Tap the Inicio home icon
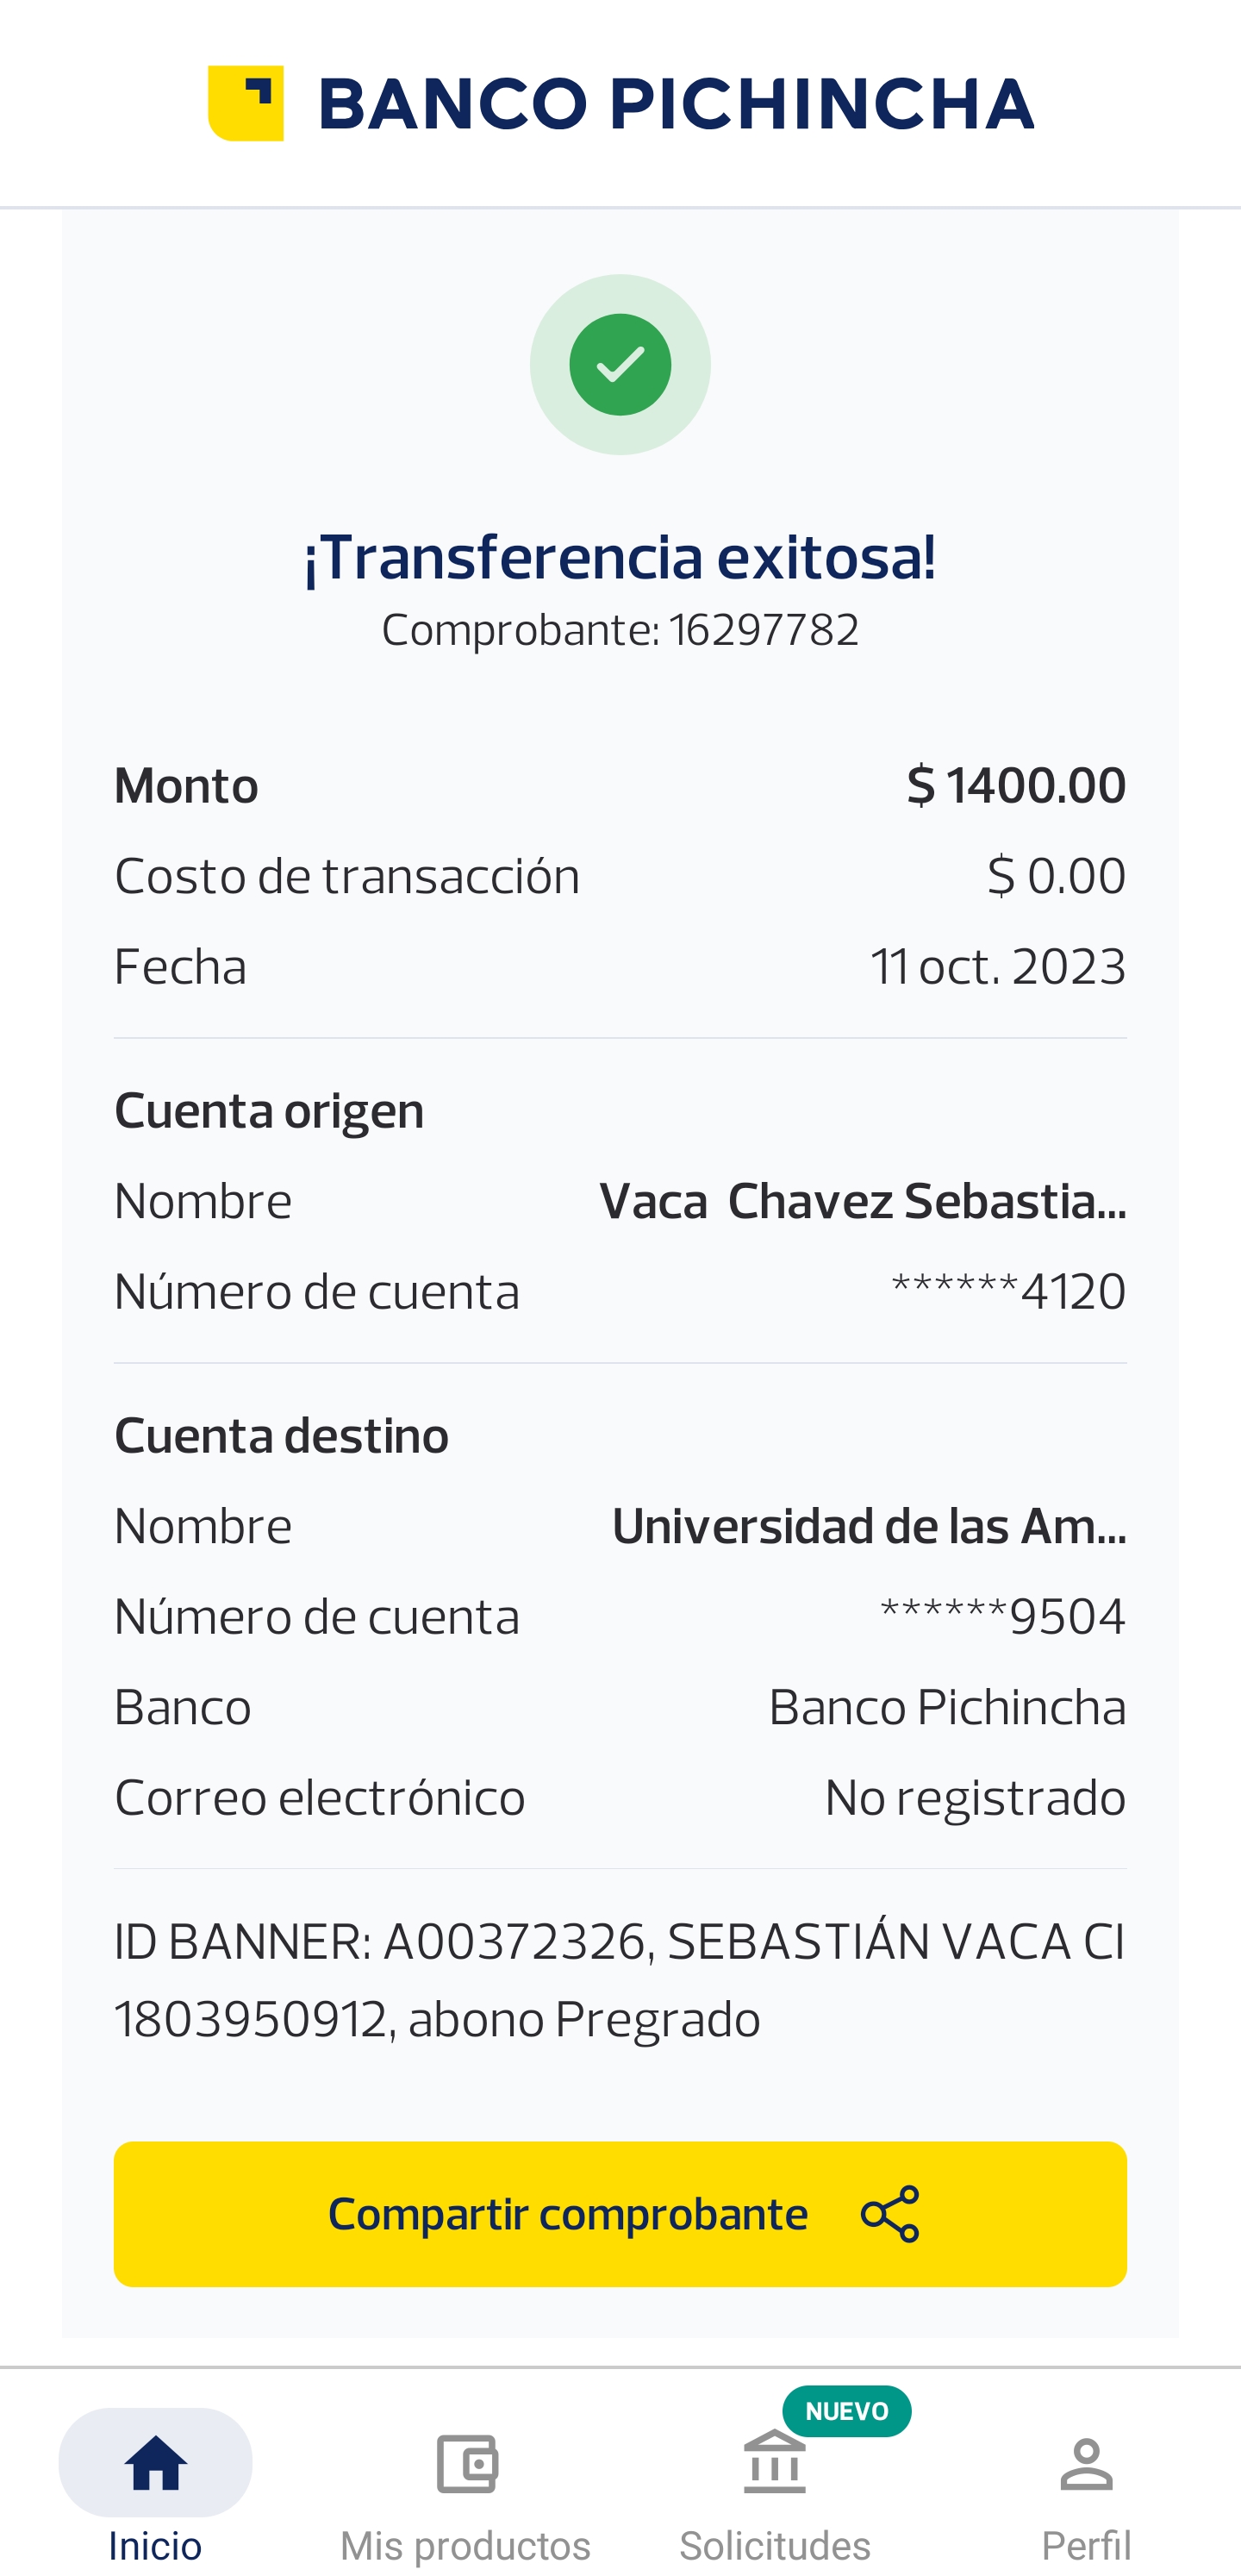This screenshot has height=2576, width=1241. click(x=155, y=2463)
